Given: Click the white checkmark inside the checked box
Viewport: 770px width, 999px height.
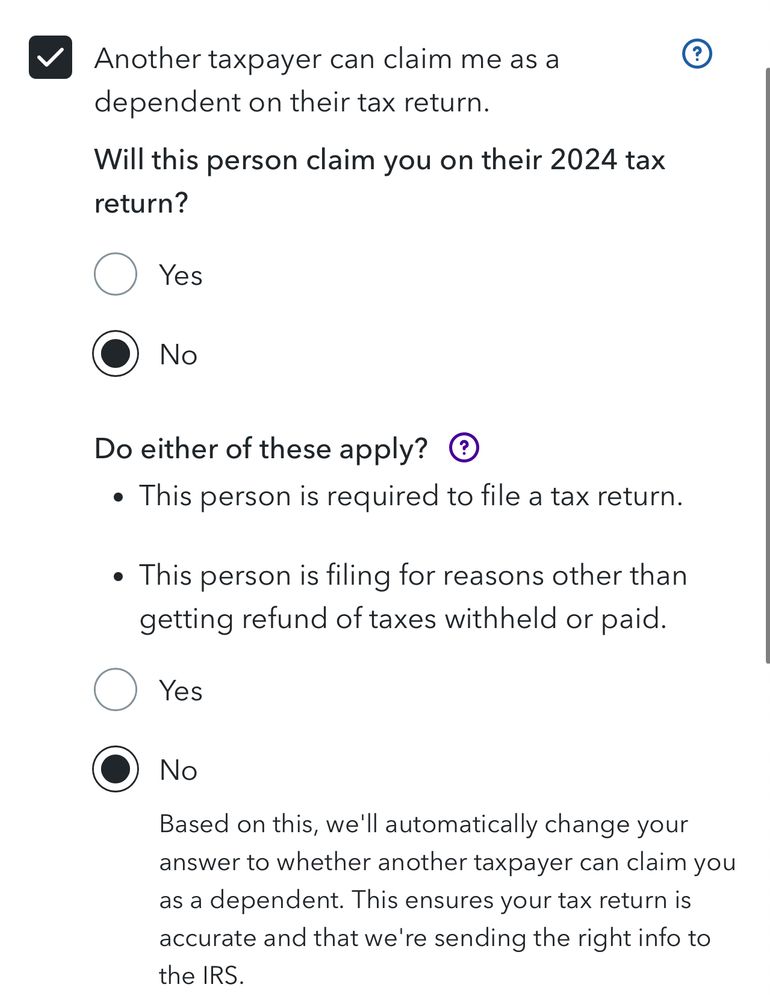Looking at the screenshot, I should pyautogui.click(x=50, y=58).
